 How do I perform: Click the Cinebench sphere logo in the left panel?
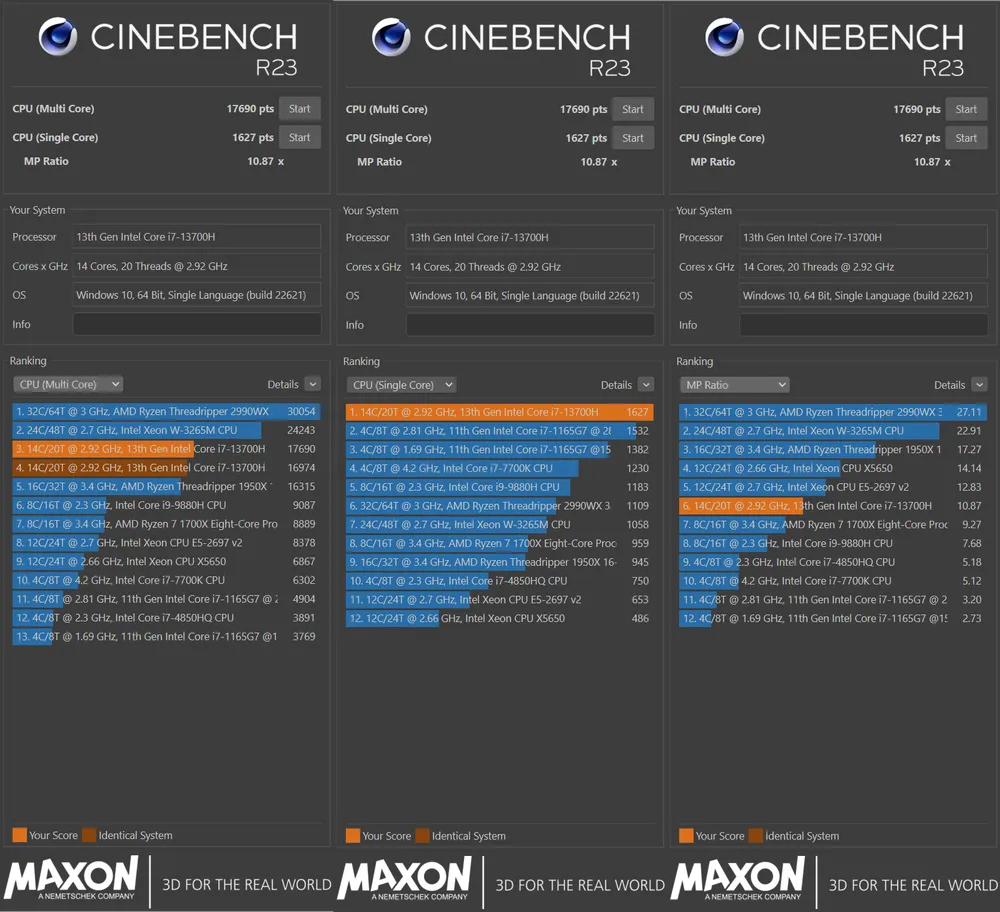(x=58, y=37)
